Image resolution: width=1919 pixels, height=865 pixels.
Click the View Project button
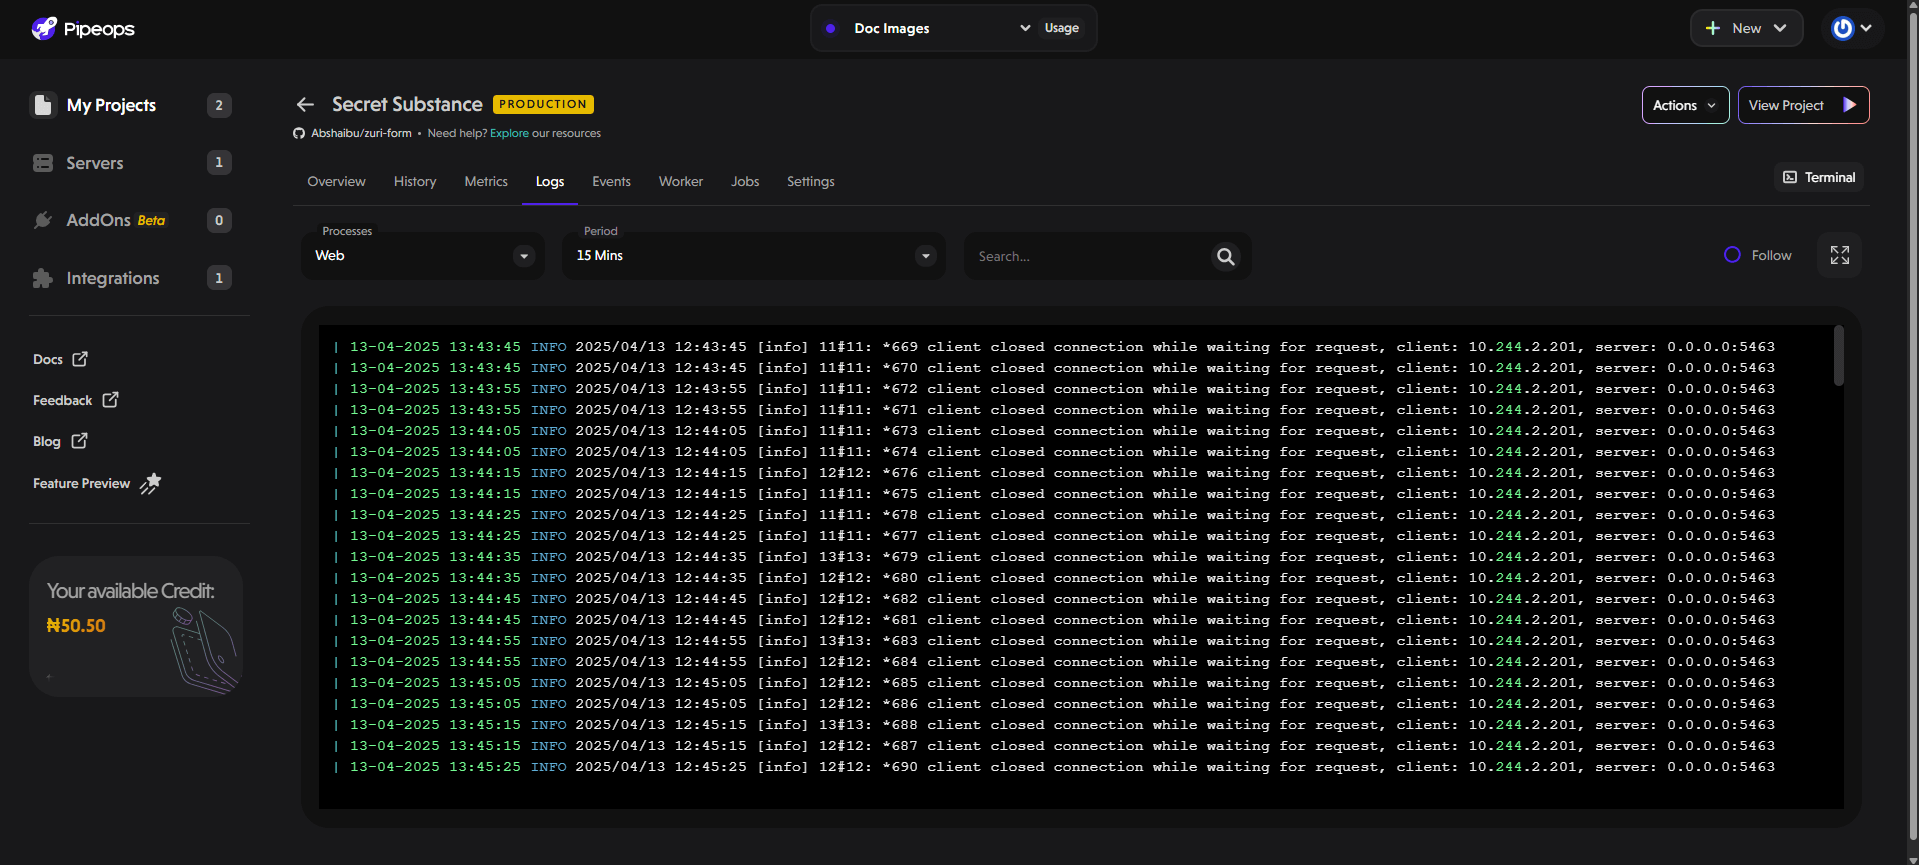point(1803,105)
